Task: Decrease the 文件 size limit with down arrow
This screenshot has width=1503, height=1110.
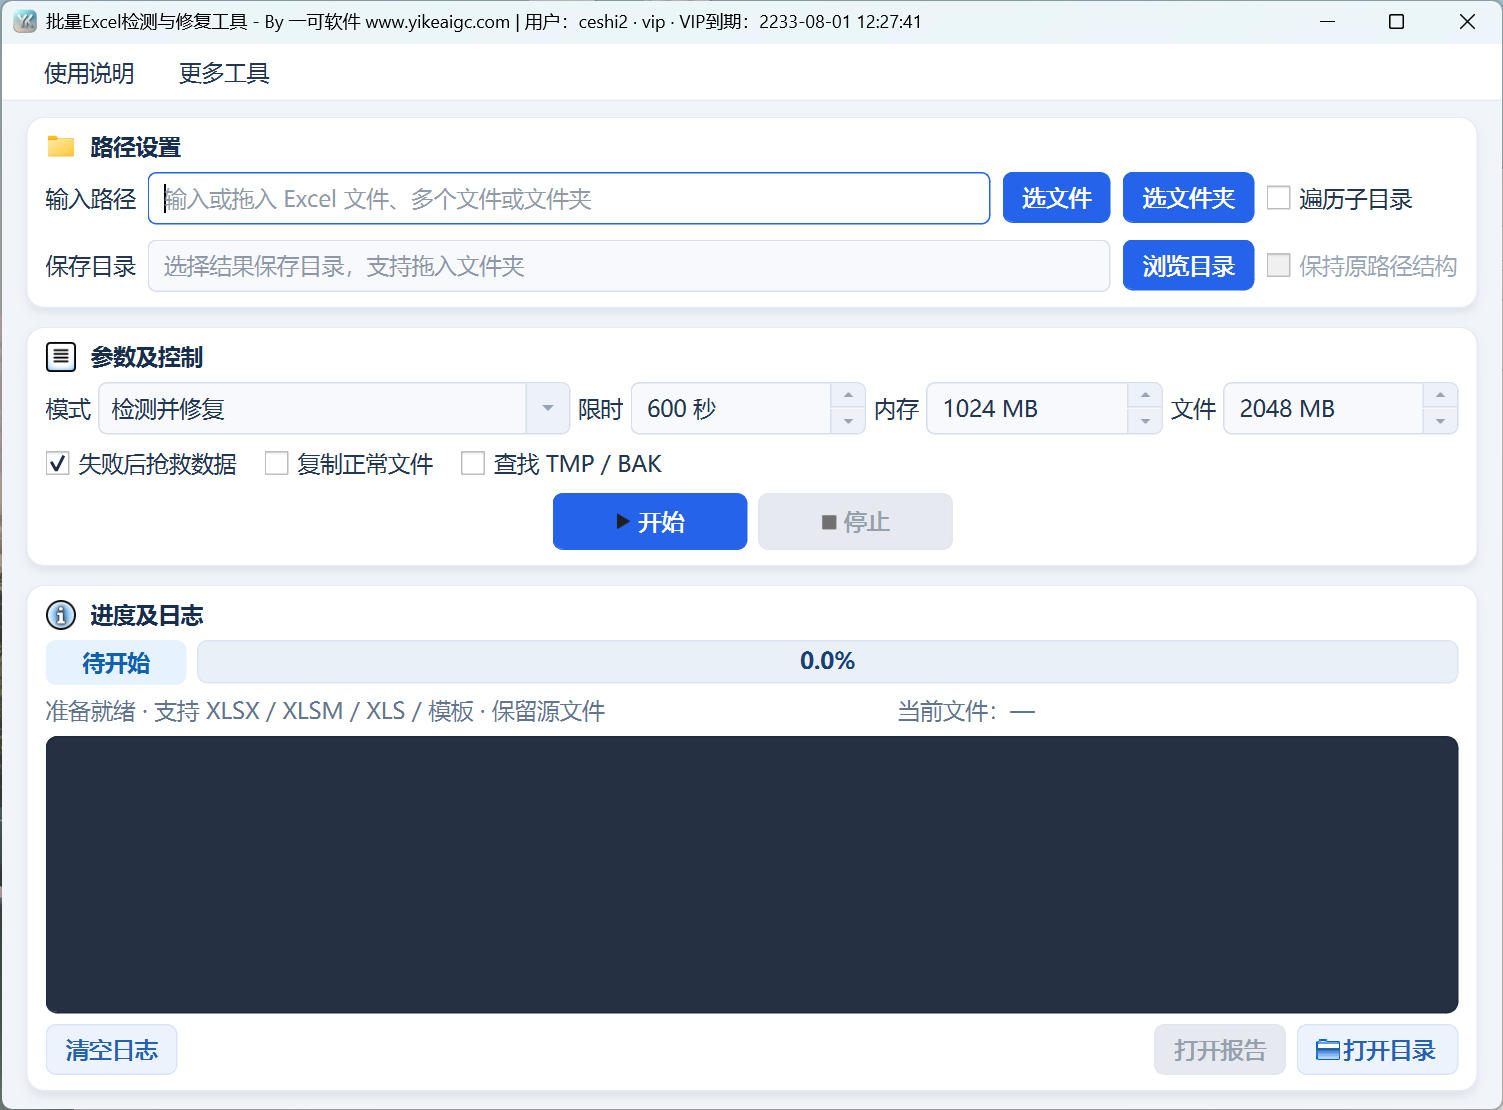Action: pyautogui.click(x=1440, y=421)
